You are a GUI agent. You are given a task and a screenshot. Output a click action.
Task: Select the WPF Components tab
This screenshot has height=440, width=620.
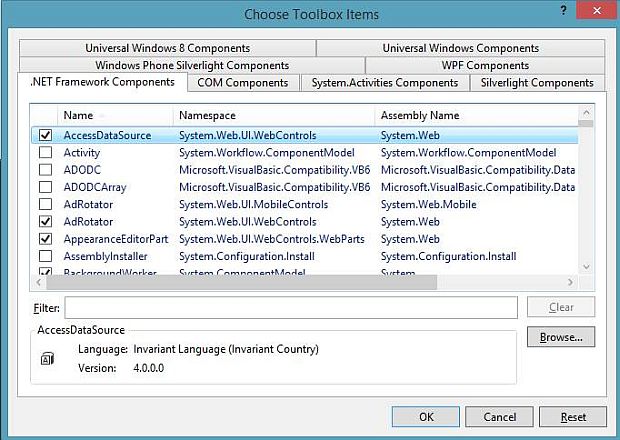pyautogui.click(x=485, y=65)
